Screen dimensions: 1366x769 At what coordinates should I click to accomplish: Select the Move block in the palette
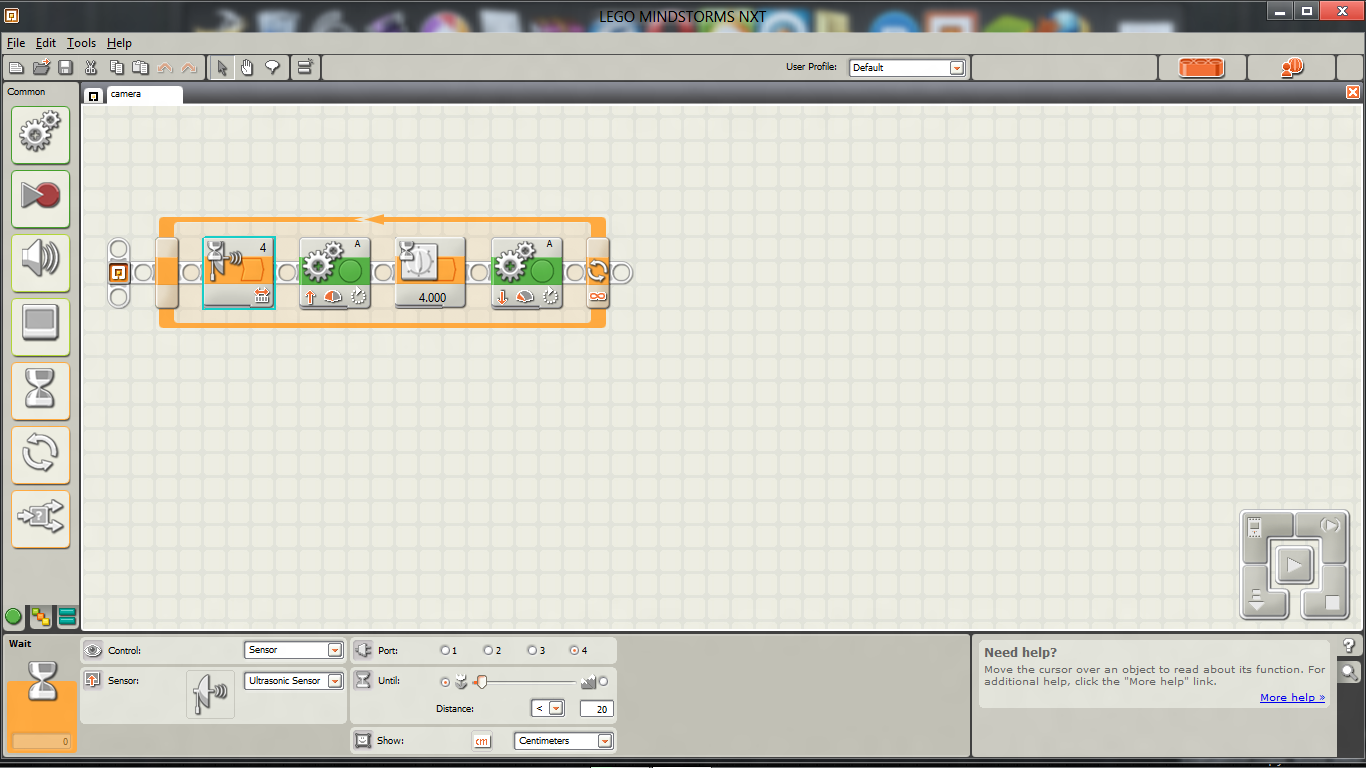pyautogui.click(x=40, y=135)
